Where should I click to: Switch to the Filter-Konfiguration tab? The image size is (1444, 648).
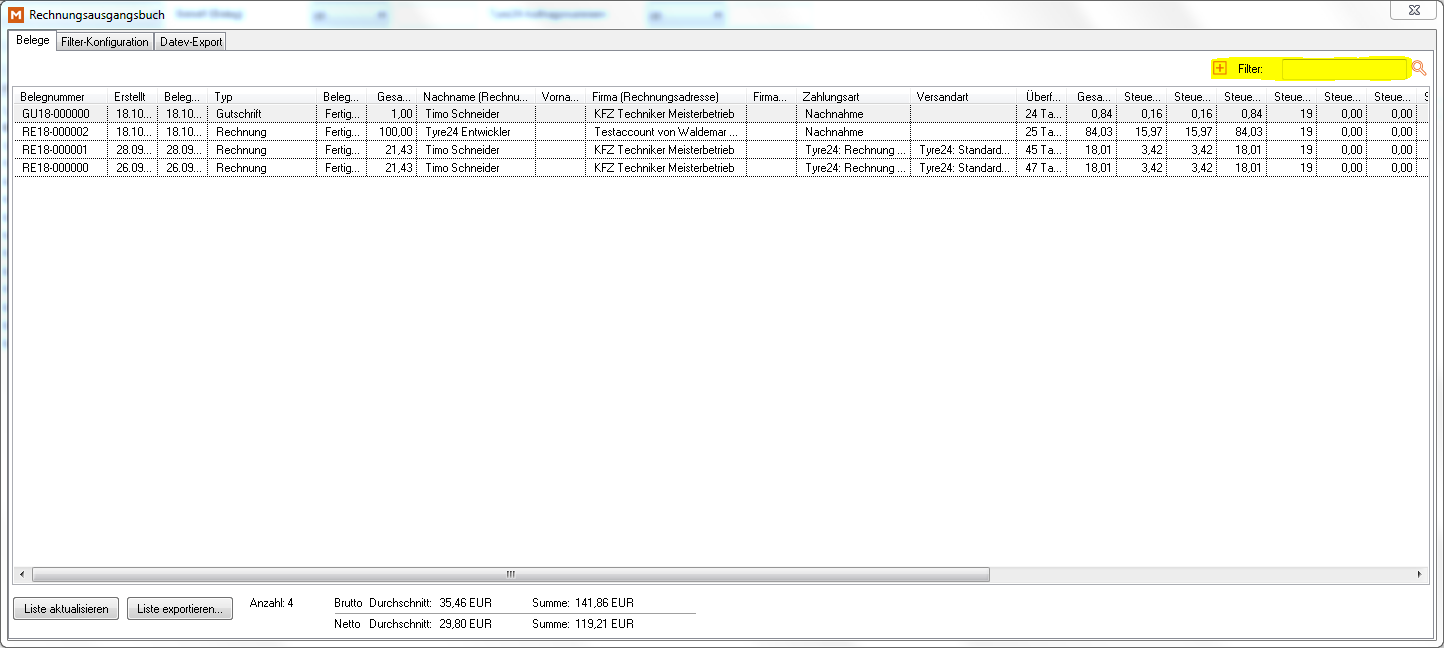coord(105,42)
